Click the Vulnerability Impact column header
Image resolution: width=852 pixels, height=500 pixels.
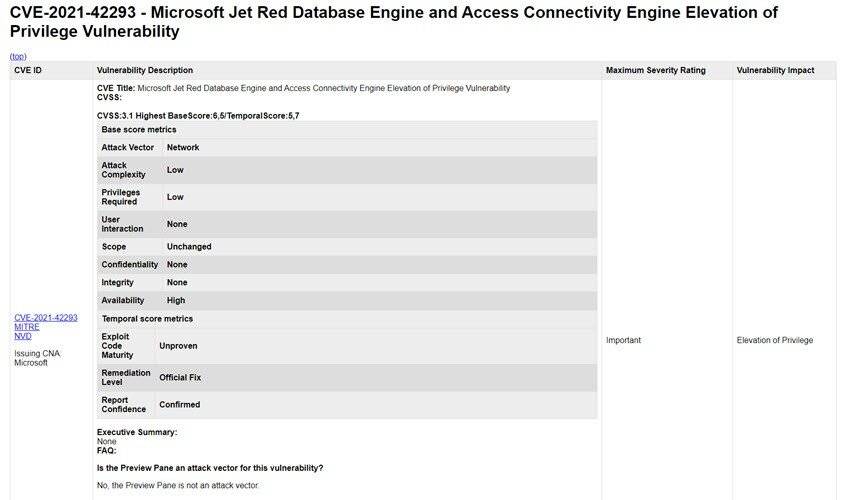pyautogui.click(x=775, y=70)
